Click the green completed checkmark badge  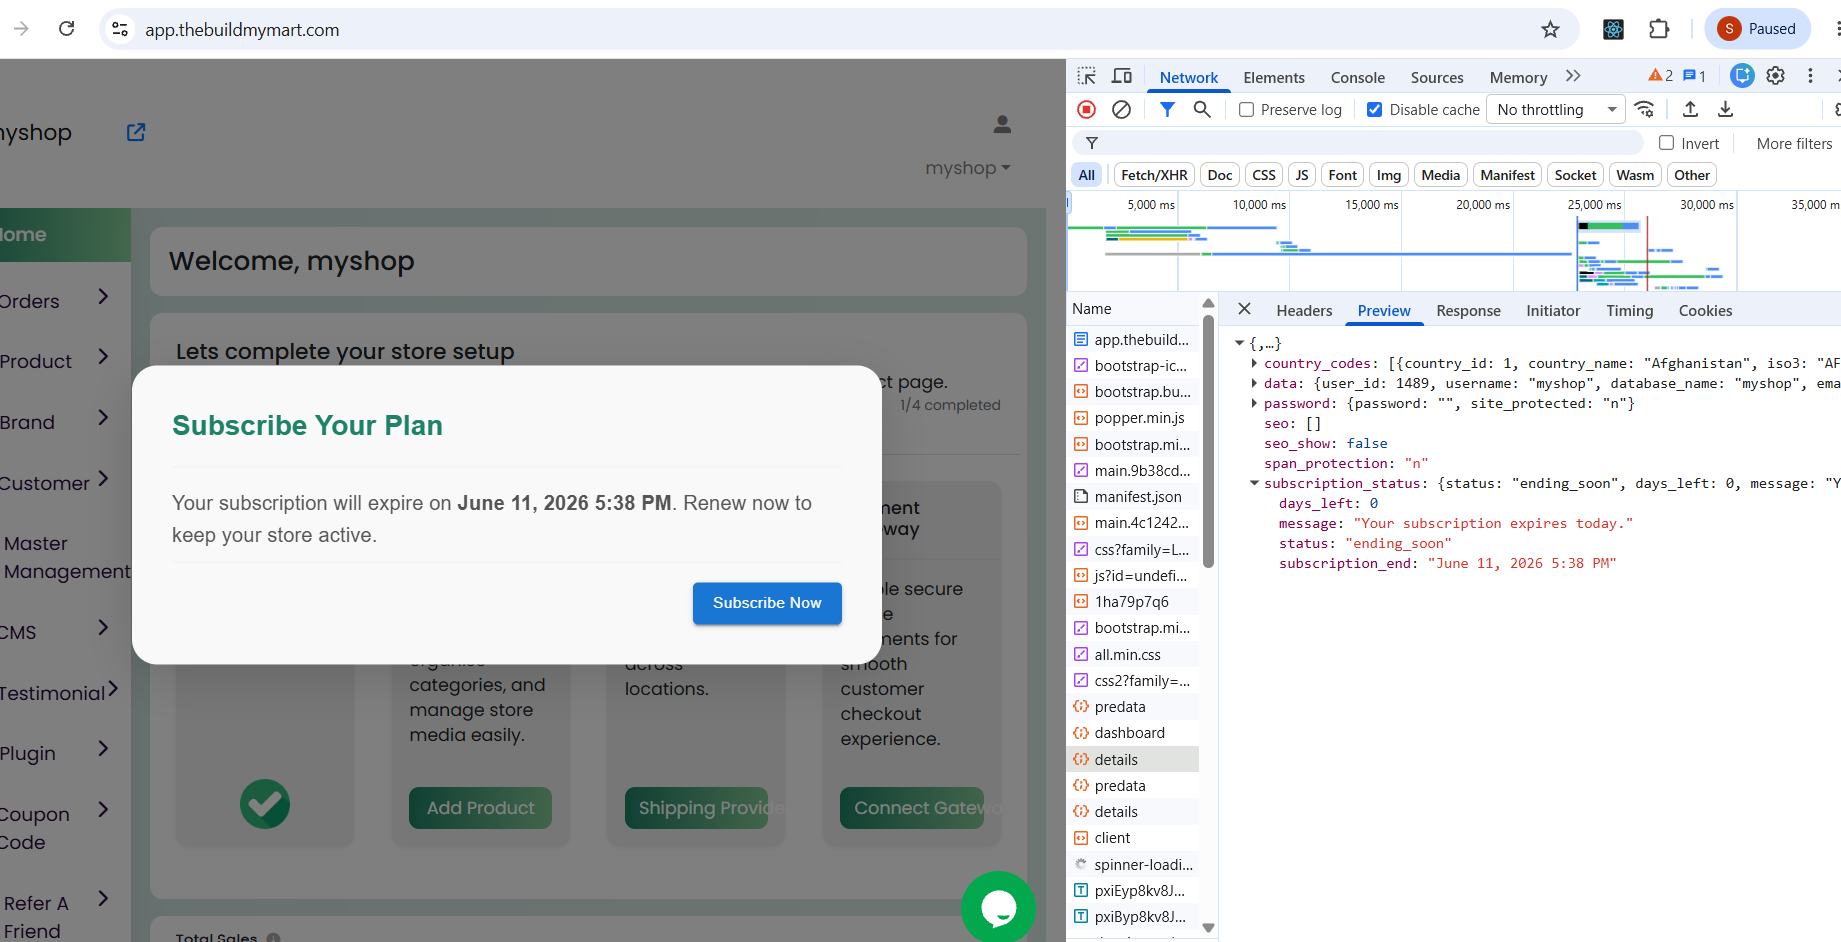pos(265,804)
